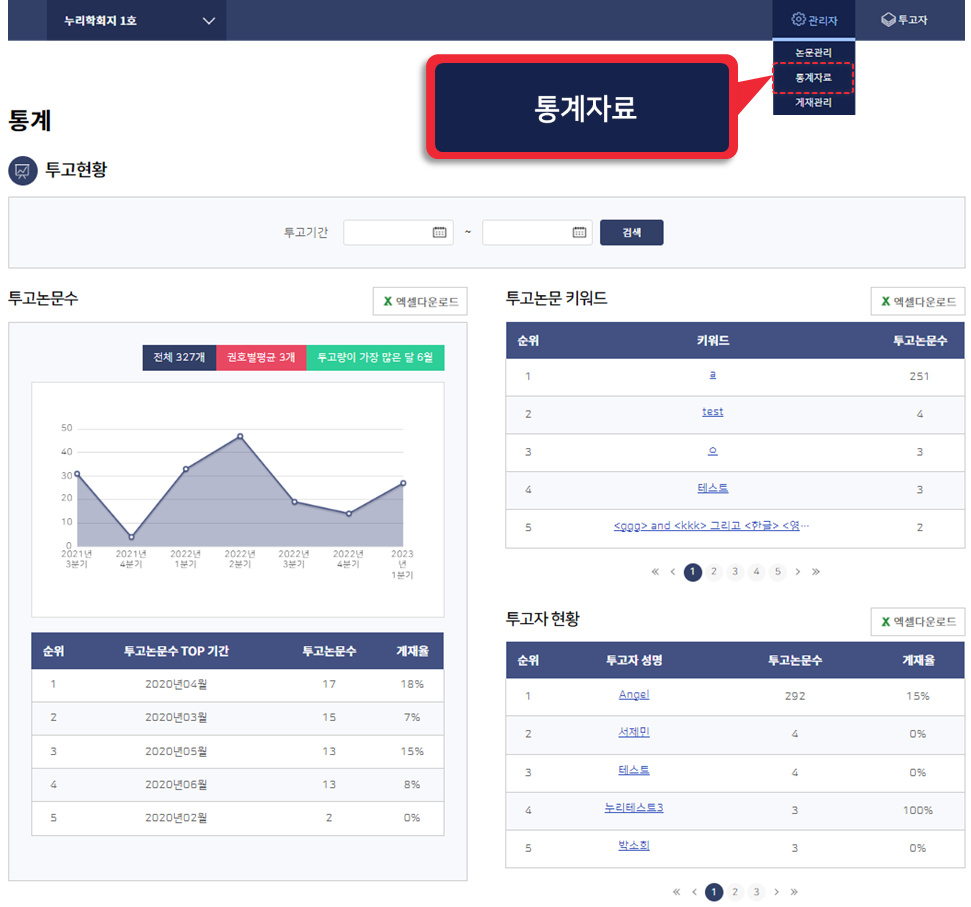Select 게재관리 from admin menu
The width and height of the screenshot is (971, 907).
813,102
